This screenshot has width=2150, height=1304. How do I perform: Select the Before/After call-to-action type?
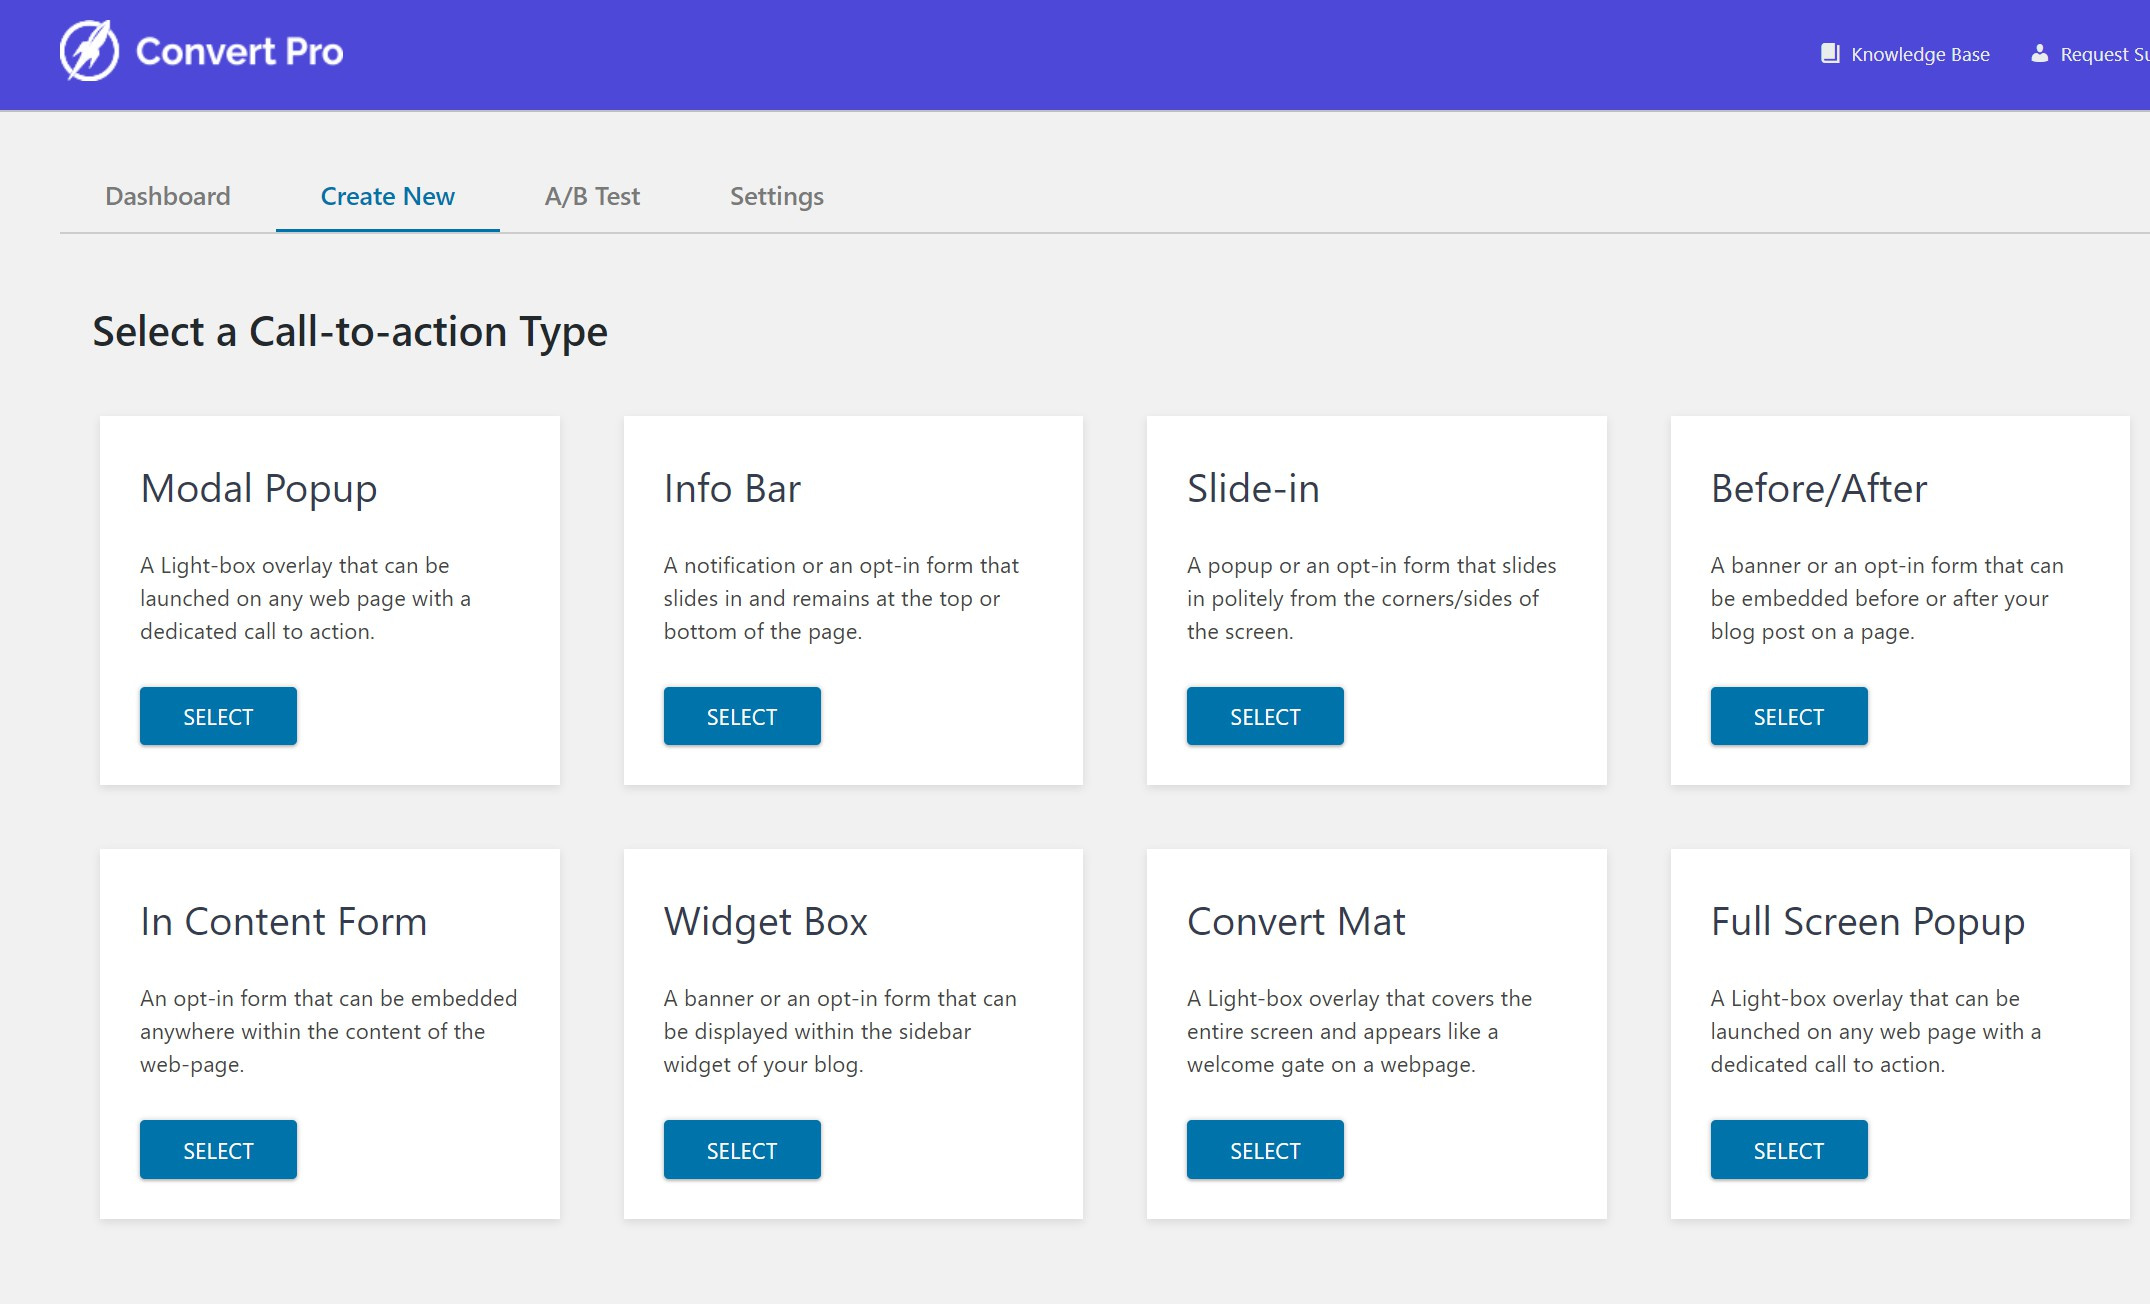coord(1788,716)
